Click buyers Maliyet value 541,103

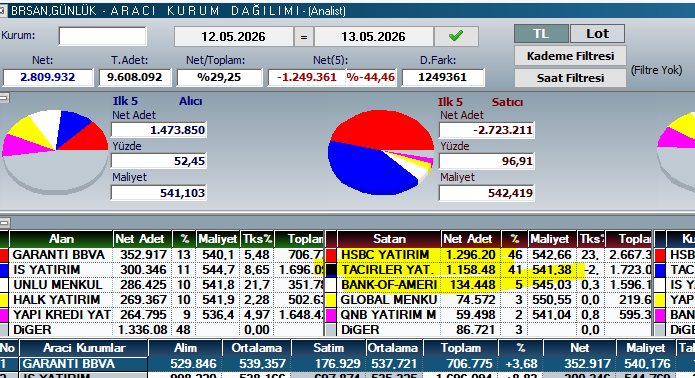click(159, 193)
